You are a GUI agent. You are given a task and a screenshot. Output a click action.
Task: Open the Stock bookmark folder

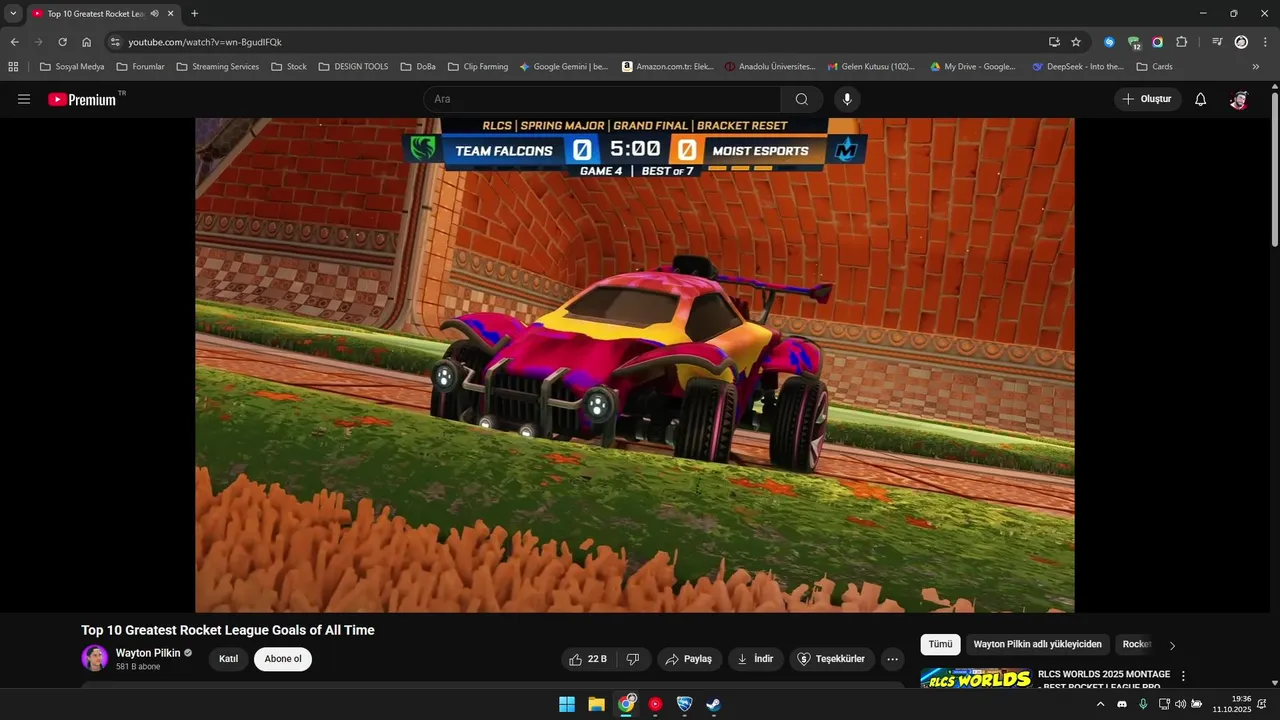tap(288, 67)
